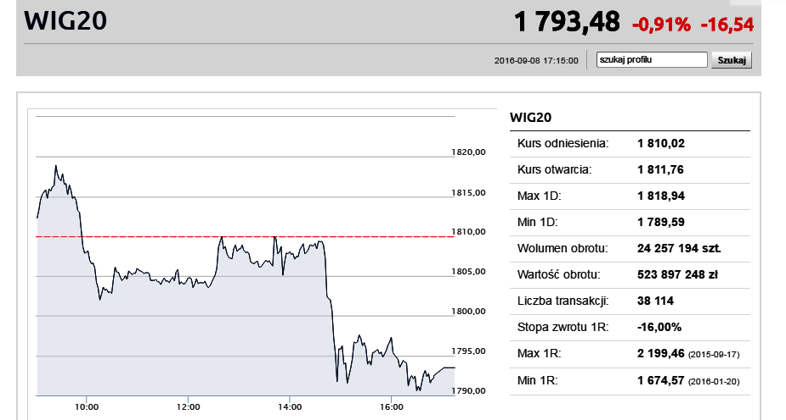Click the red dashed reference line on chart

(245, 236)
